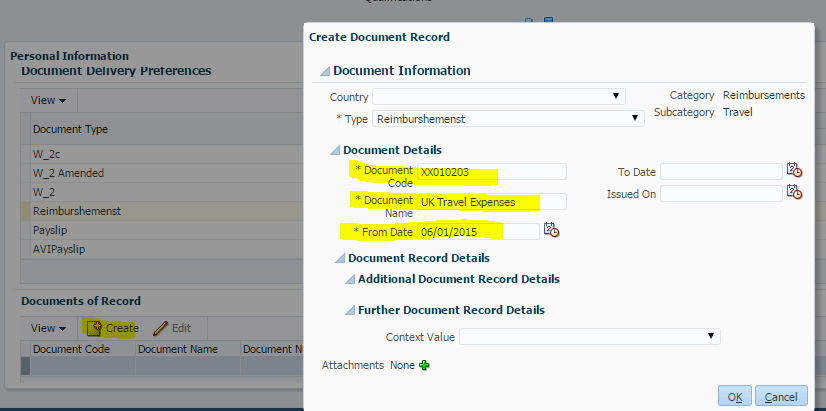
Task: Click the To Date input field
Action: click(721, 171)
